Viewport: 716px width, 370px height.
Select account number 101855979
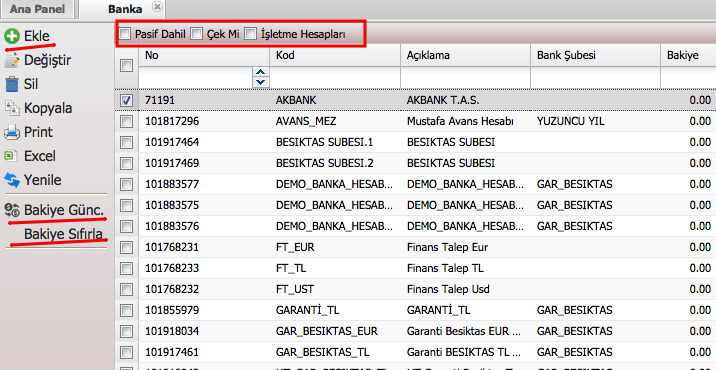(172, 311)
